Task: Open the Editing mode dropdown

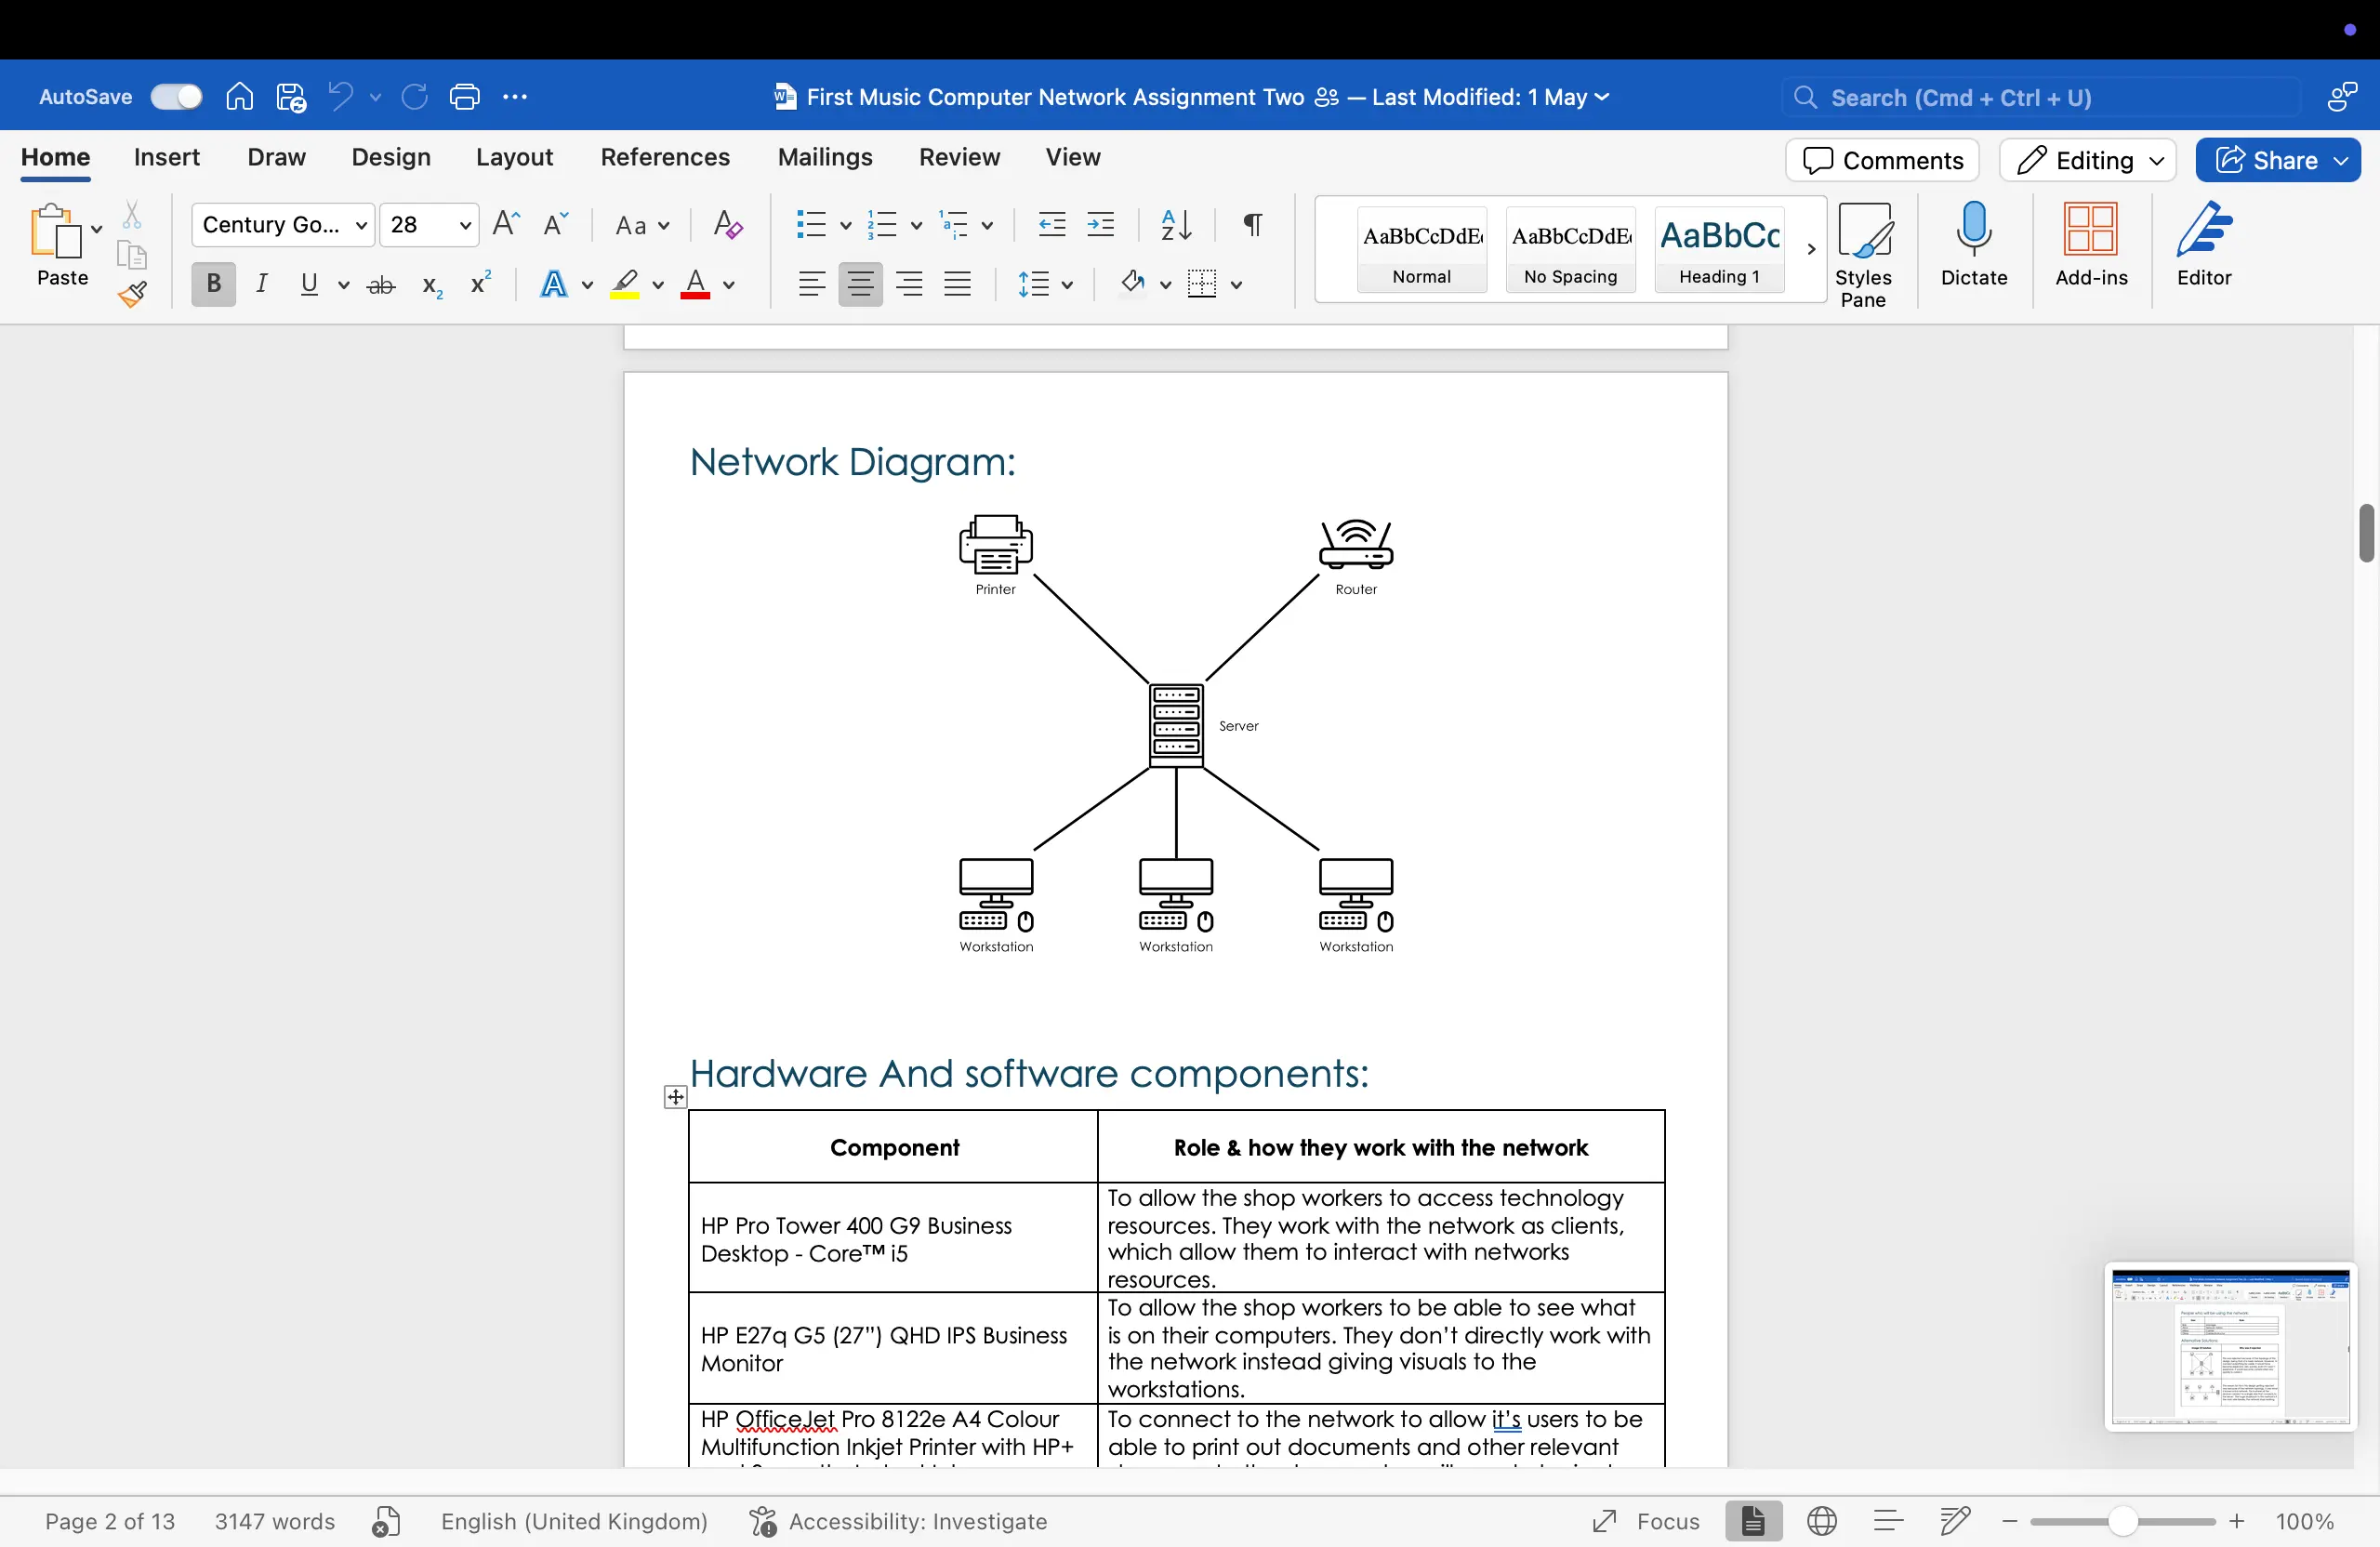Action: coord(2088,160)
